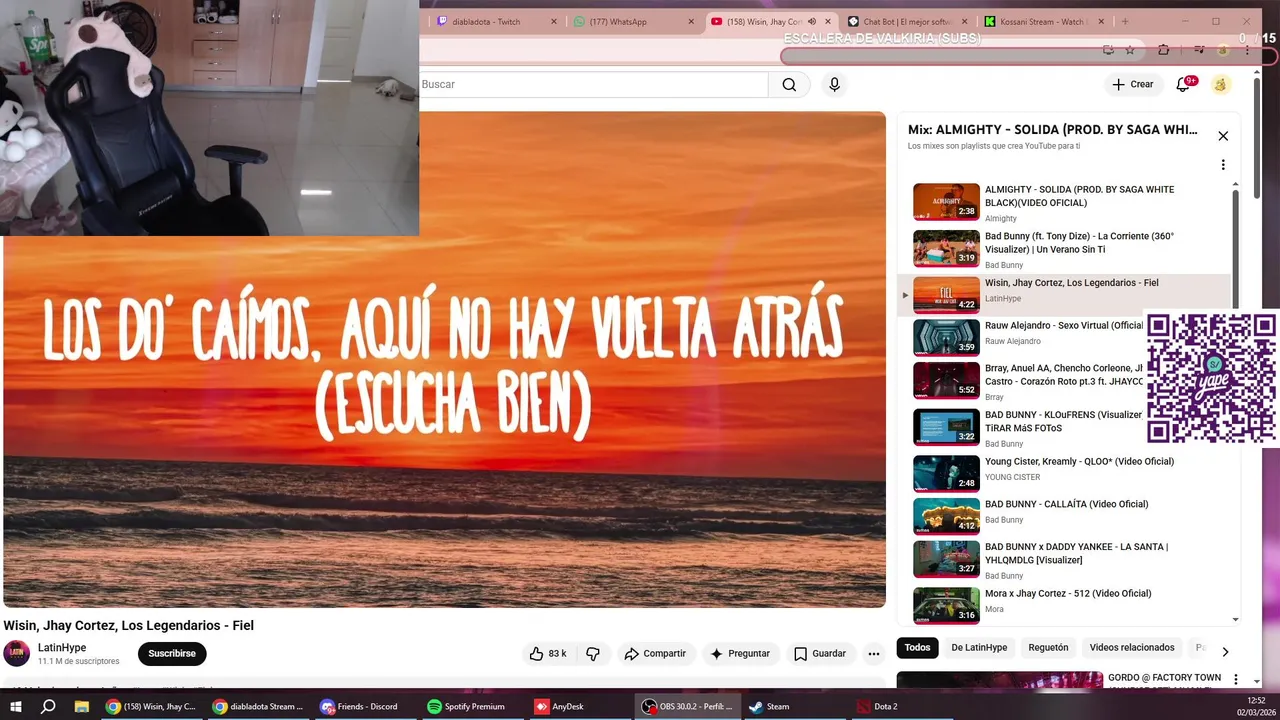Switch to the diabladota - Twitch tab

tap(486, 21)
